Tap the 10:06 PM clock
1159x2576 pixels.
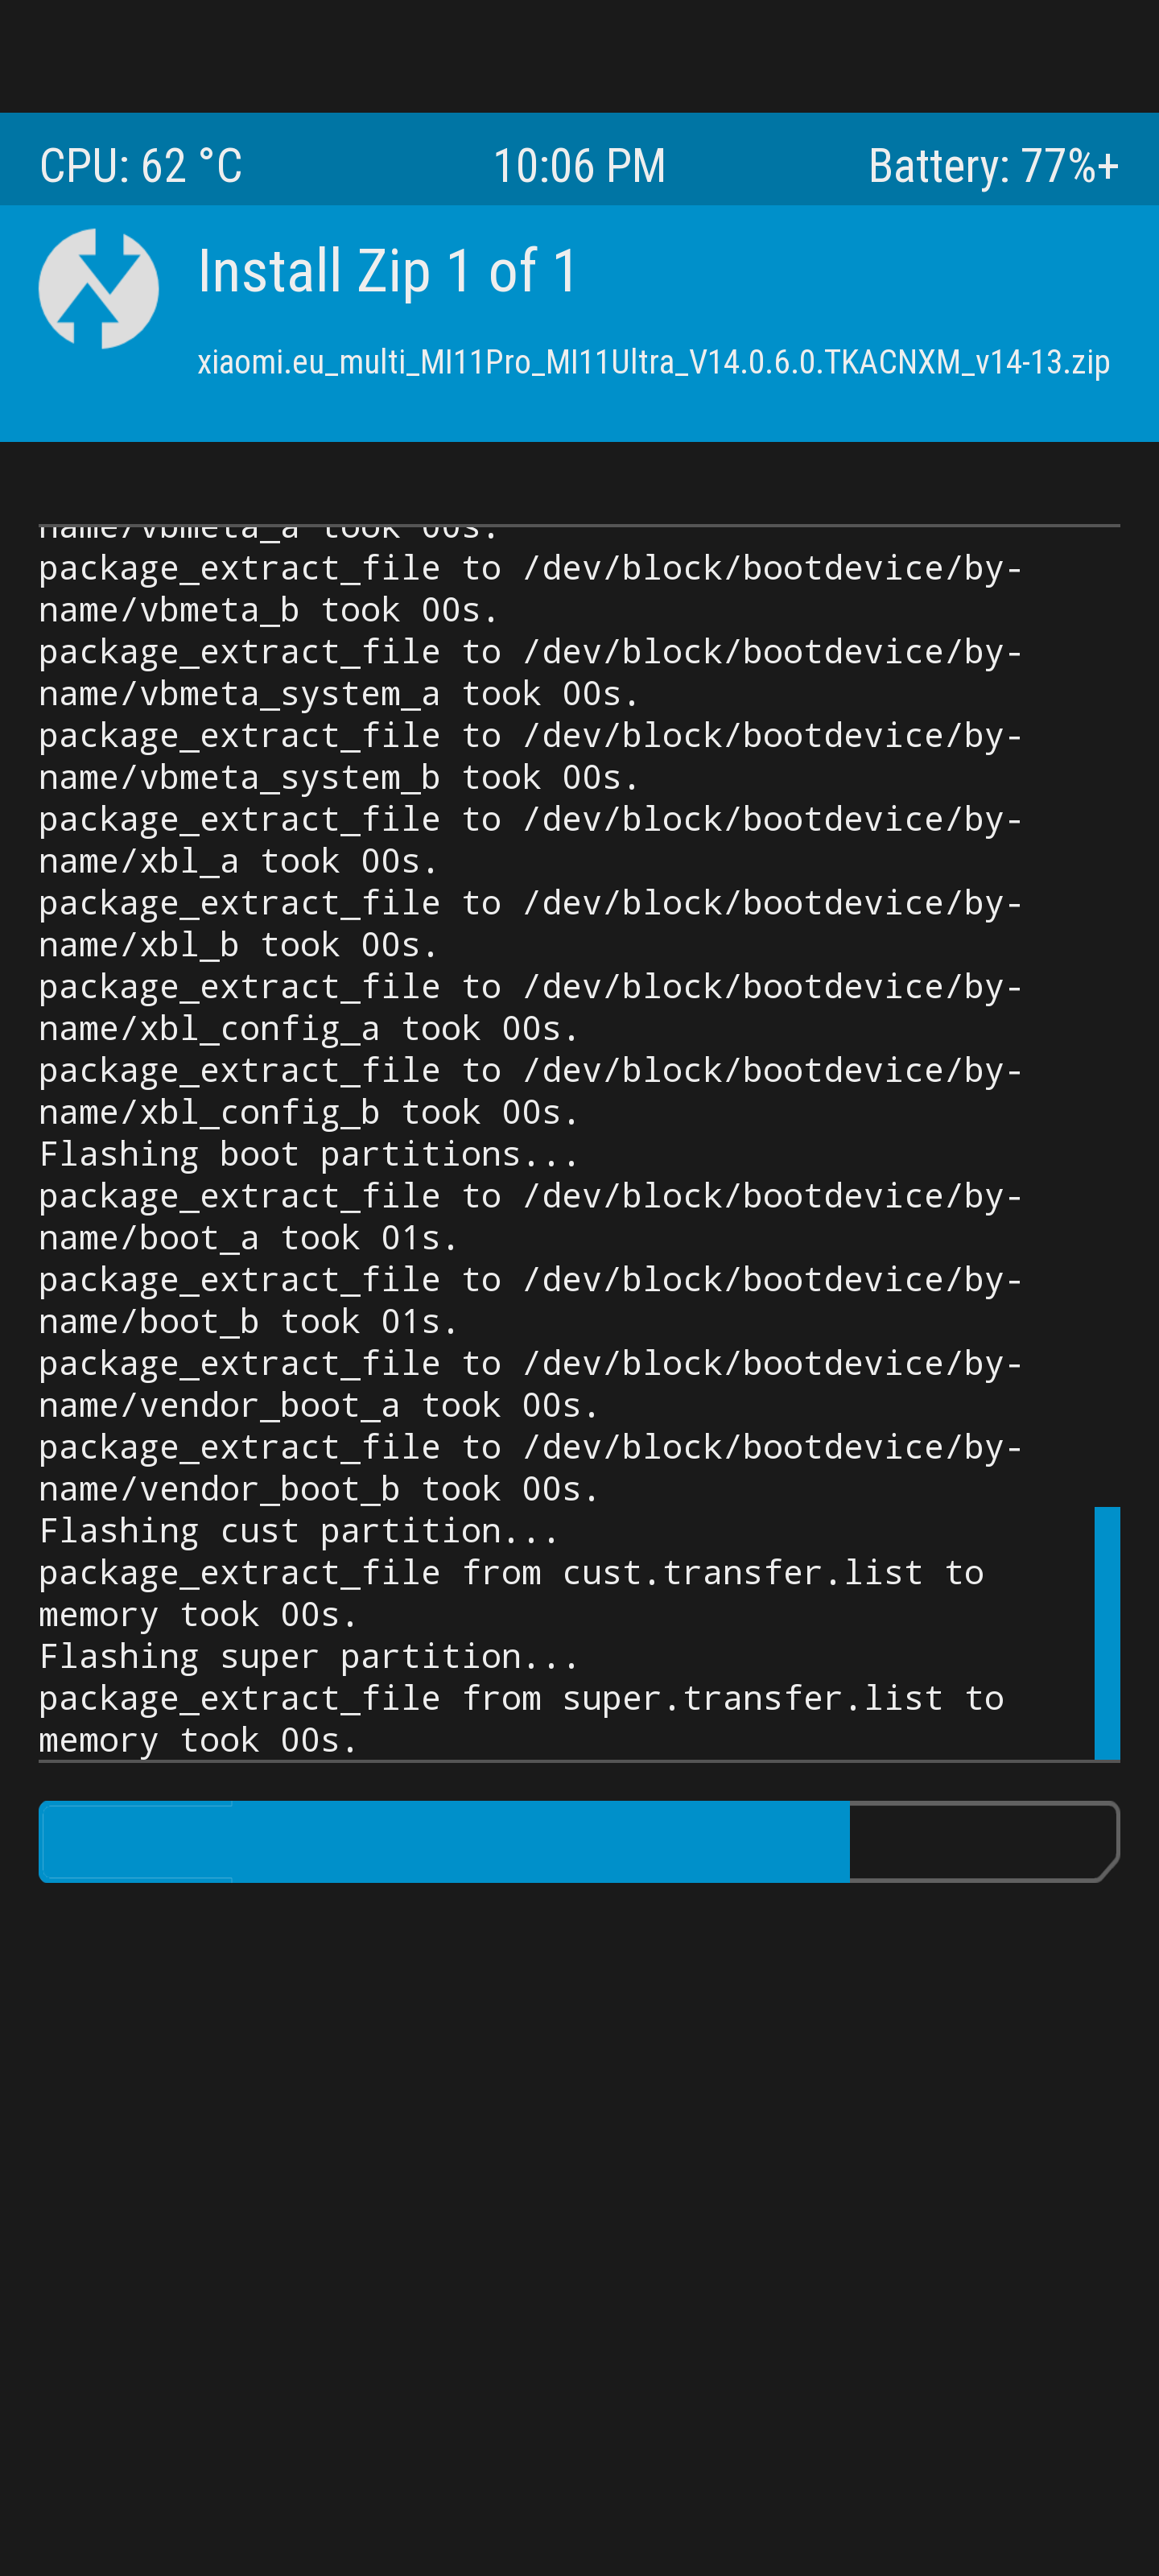pyautogui.click(x=579, y=166)
